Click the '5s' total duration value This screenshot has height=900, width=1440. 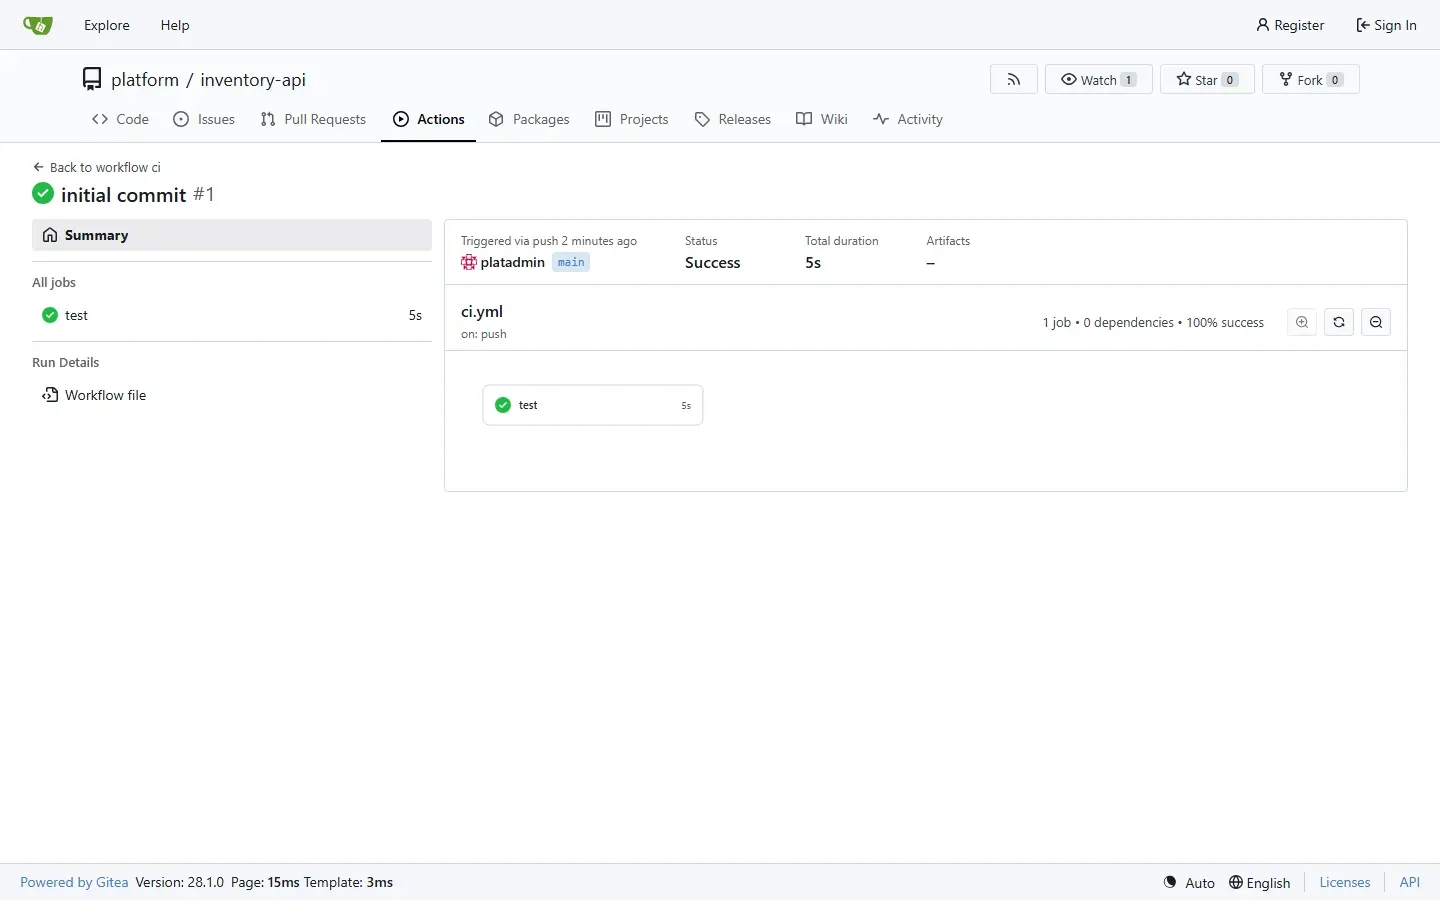coord(813,262)
